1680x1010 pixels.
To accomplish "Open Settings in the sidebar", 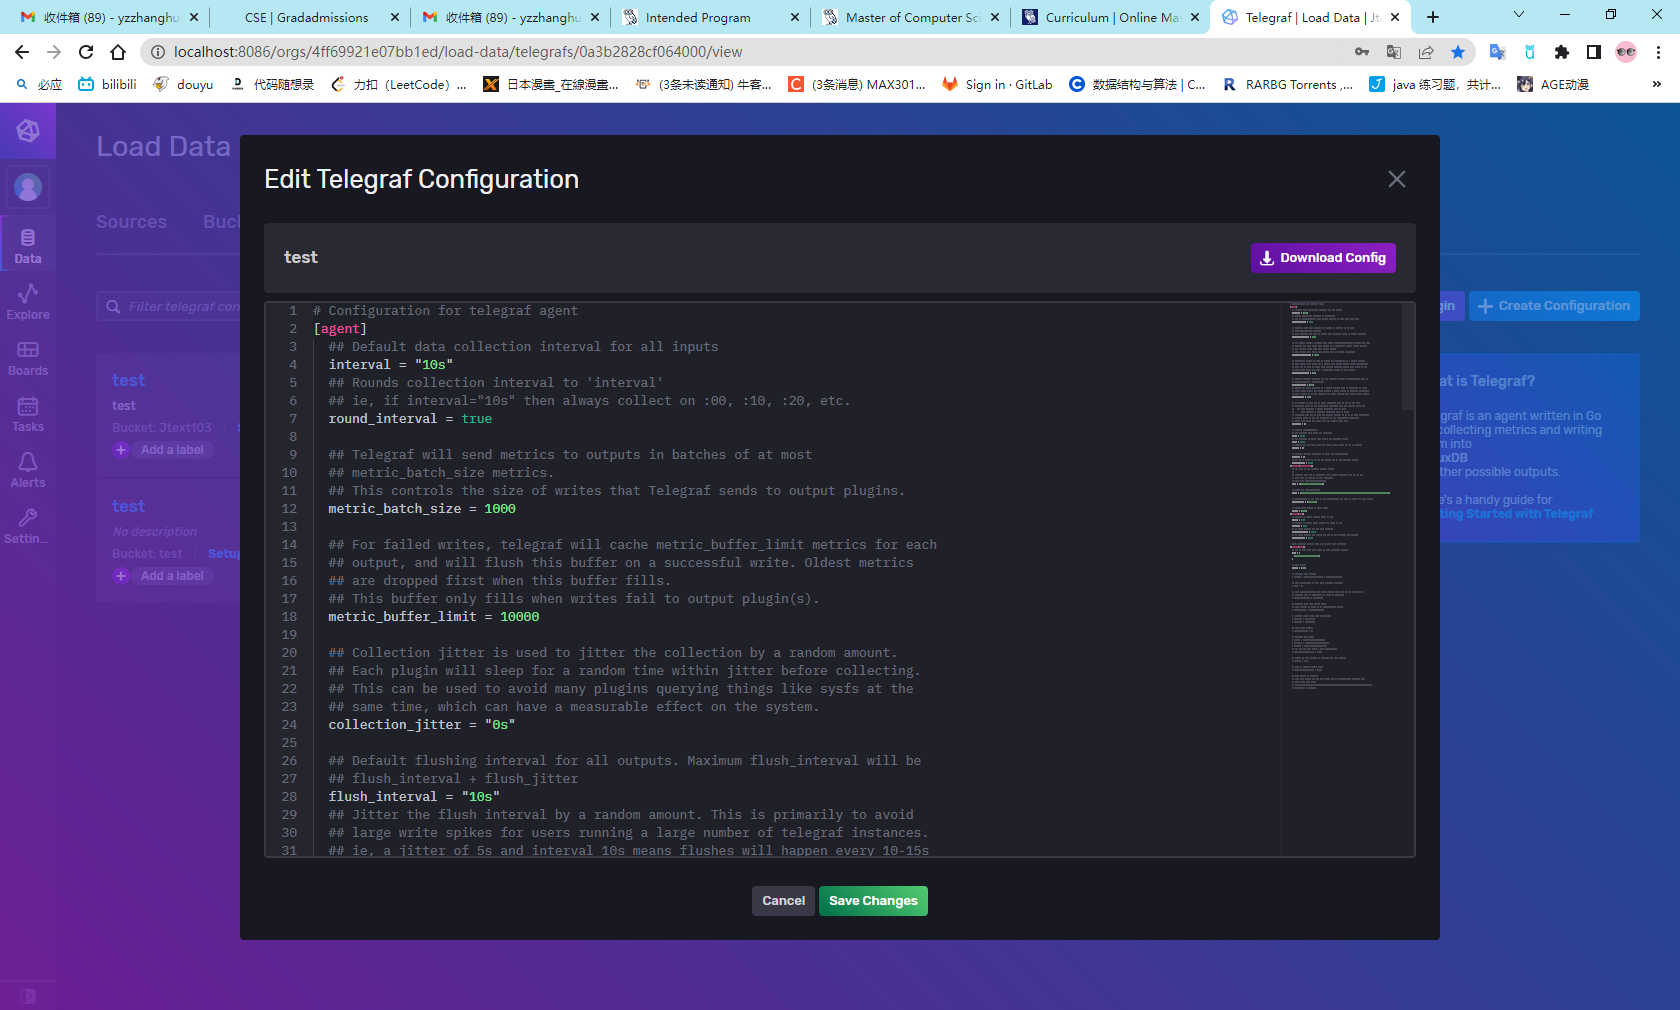I will [x=28, y=526].
